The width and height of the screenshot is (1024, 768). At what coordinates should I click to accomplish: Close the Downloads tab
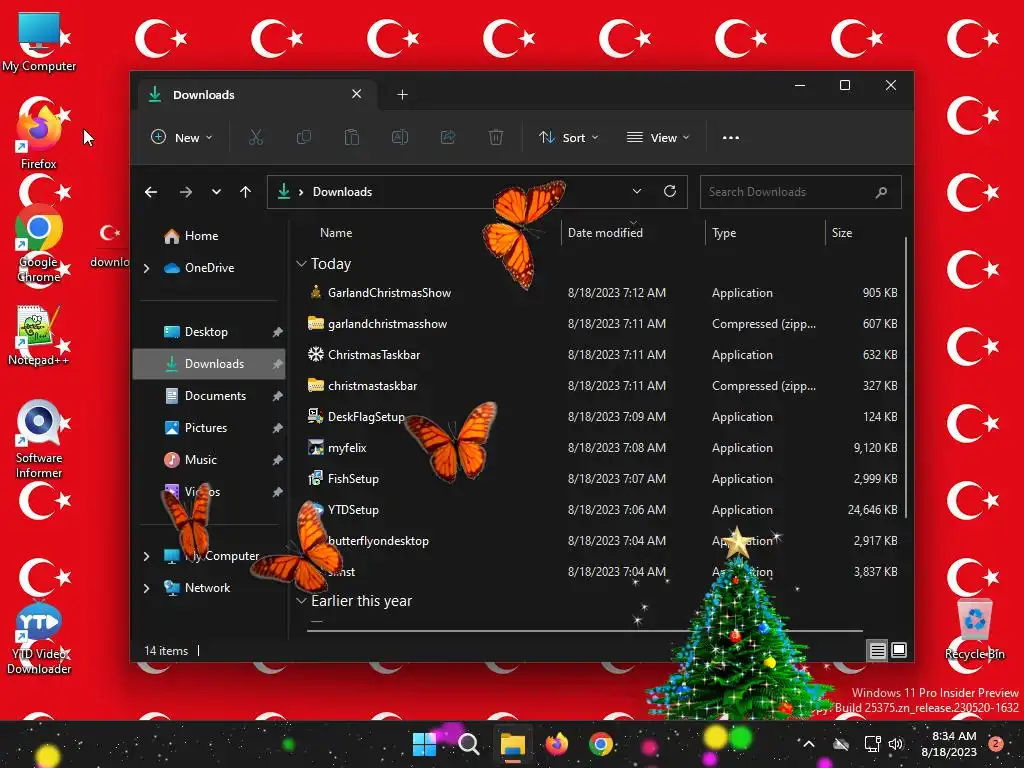pos(357,94)
